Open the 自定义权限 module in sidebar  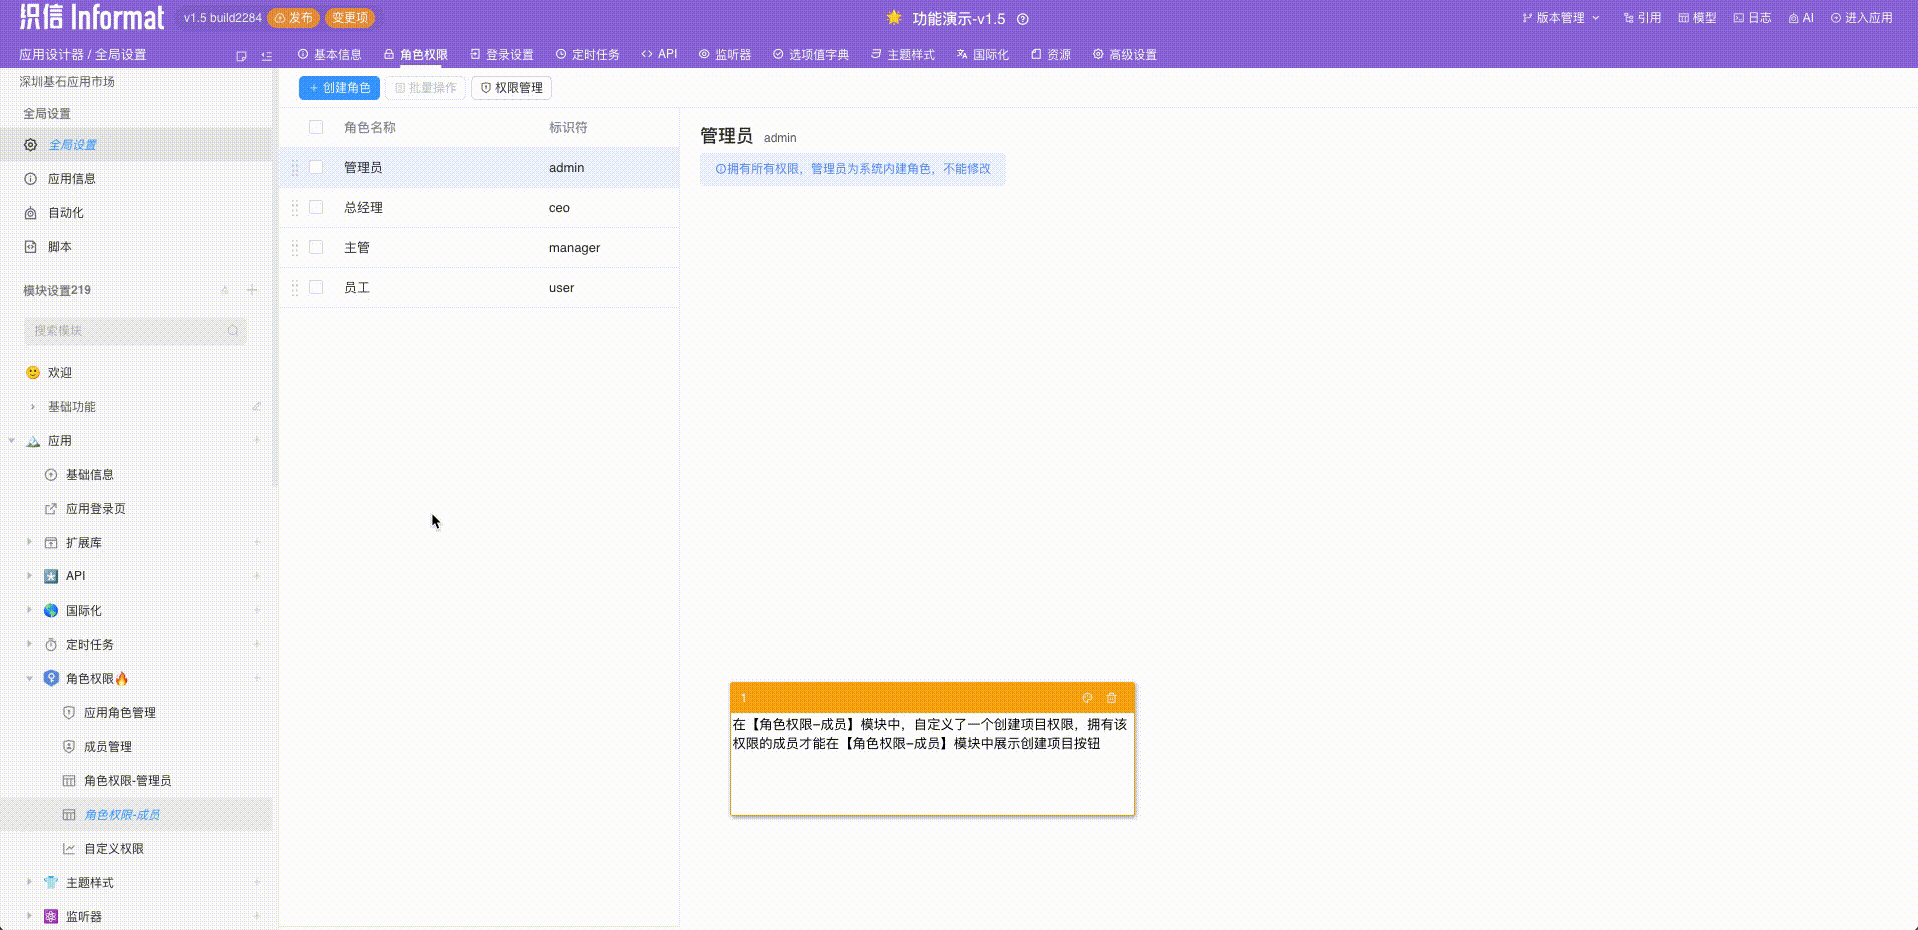pyautogui.click(x=113, y=848)
